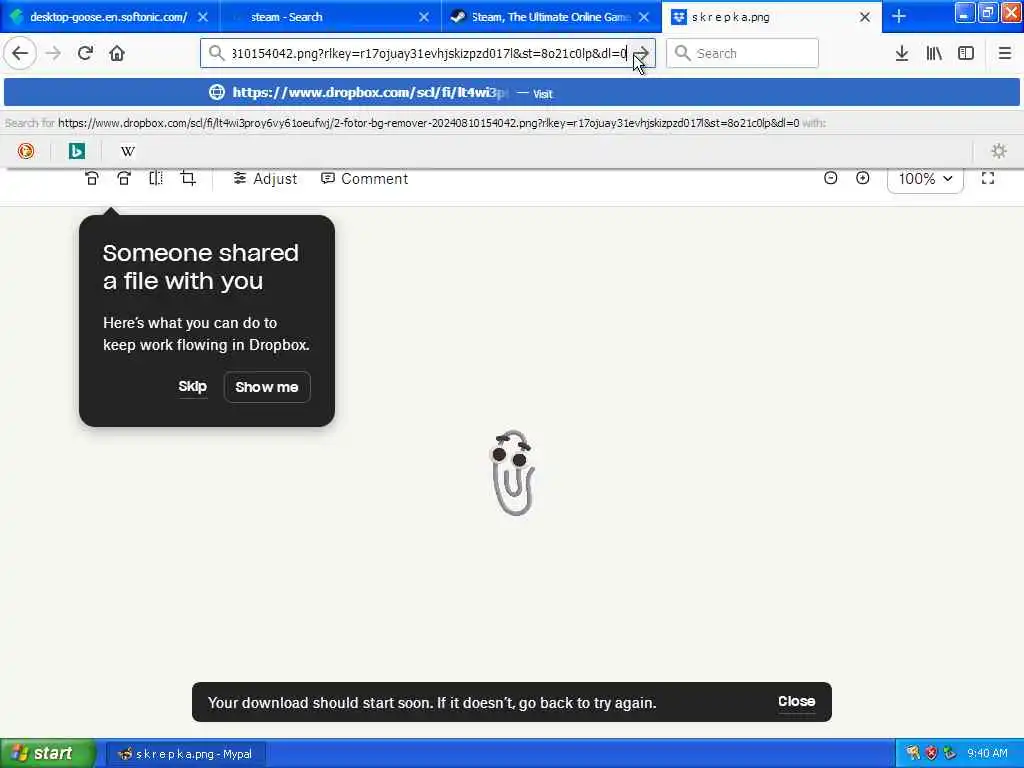Open a new browser tab
The height and width of the screenshot is (768, 1024).
pyautogui.click(x=899, y=16)
